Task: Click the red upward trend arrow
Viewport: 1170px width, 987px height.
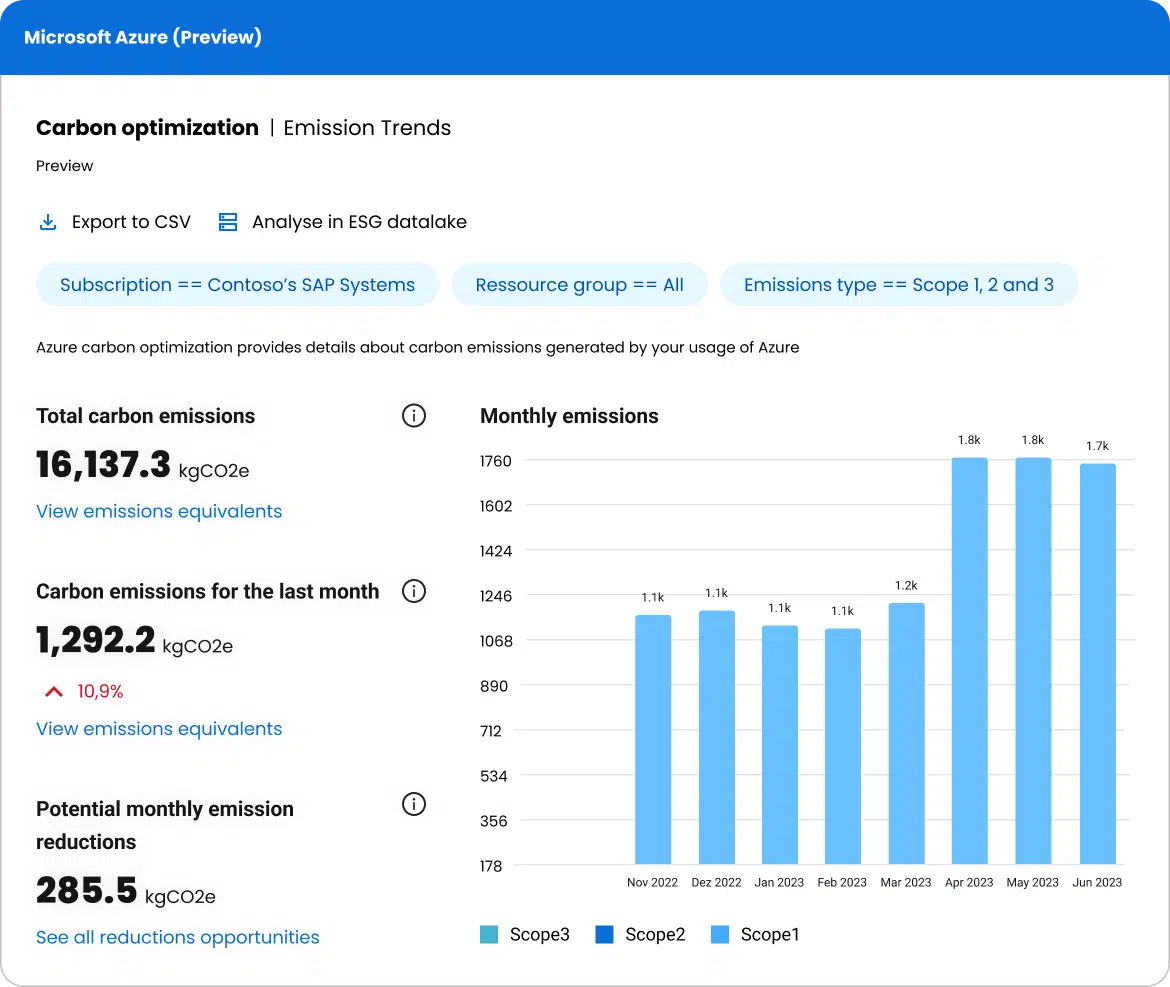Action: [54, 692]
